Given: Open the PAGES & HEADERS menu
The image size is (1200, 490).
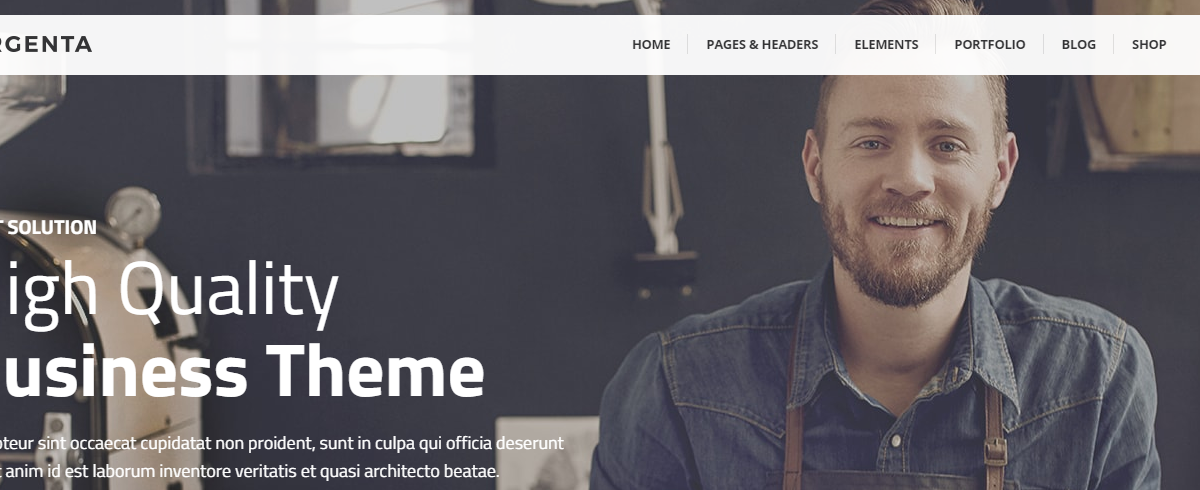Looking at the screenshot, I should pyautogui.click(x=762, y=45).
